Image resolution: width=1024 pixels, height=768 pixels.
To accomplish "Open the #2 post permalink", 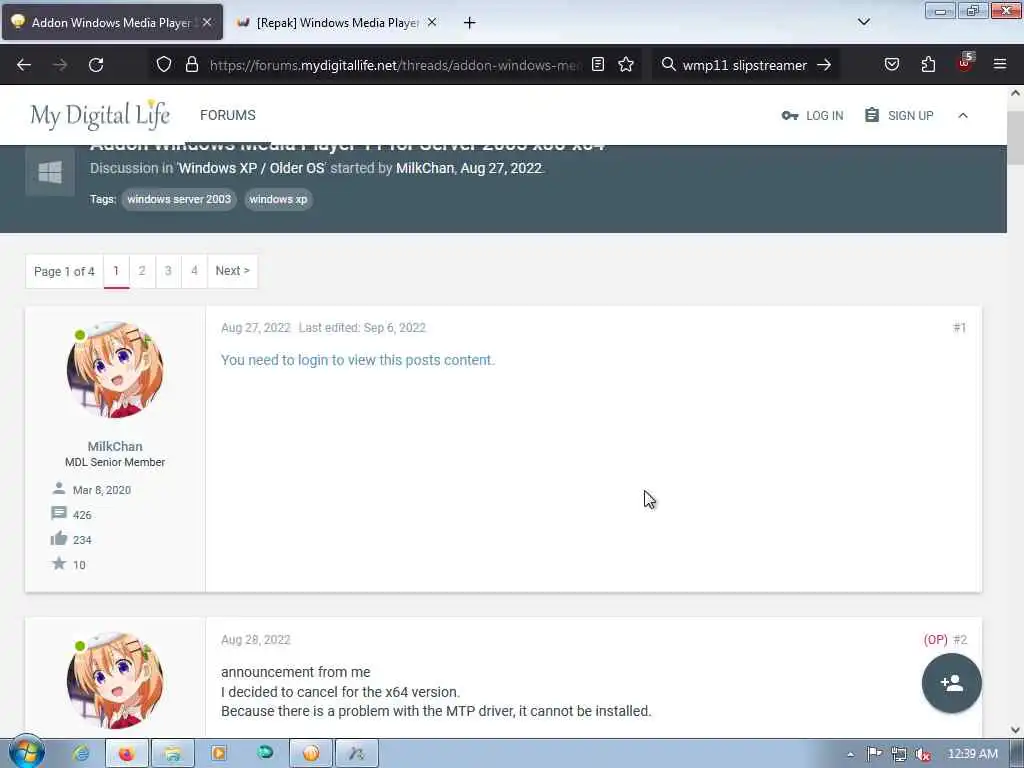I will [960, 640].
